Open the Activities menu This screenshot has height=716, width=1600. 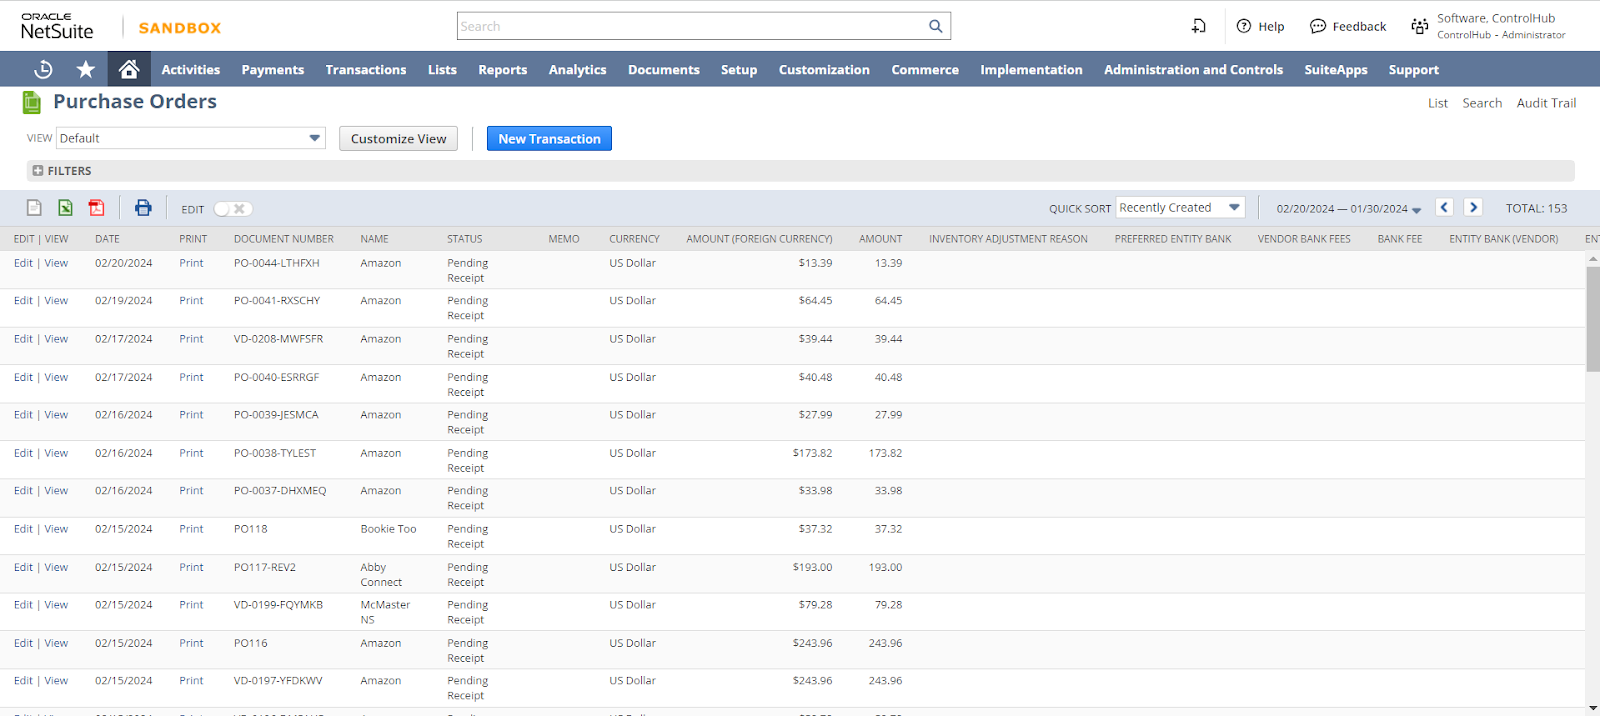click(191, 69)
